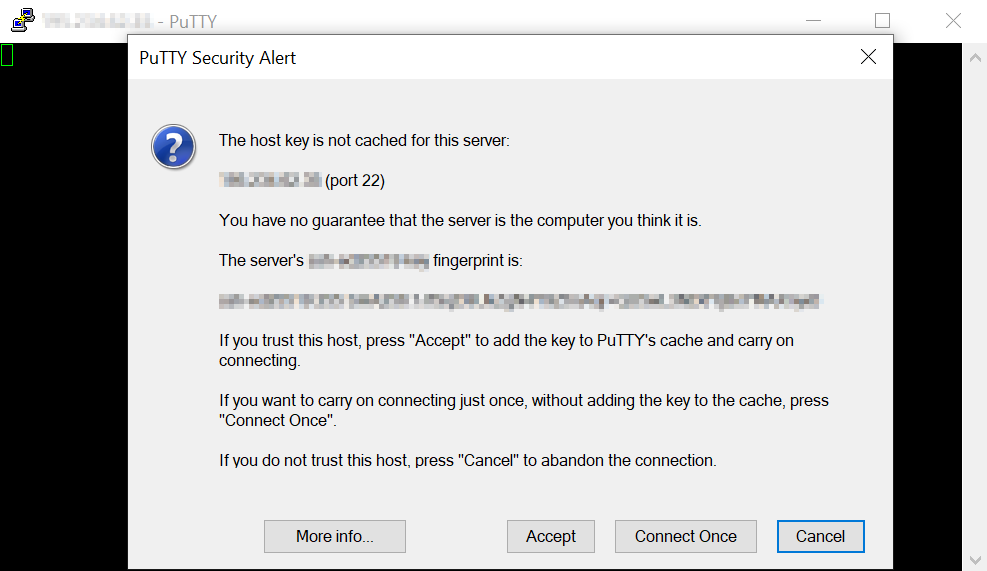Close the main PuTTY window
This screenshot has height=571, width=987.
point(953,20)
